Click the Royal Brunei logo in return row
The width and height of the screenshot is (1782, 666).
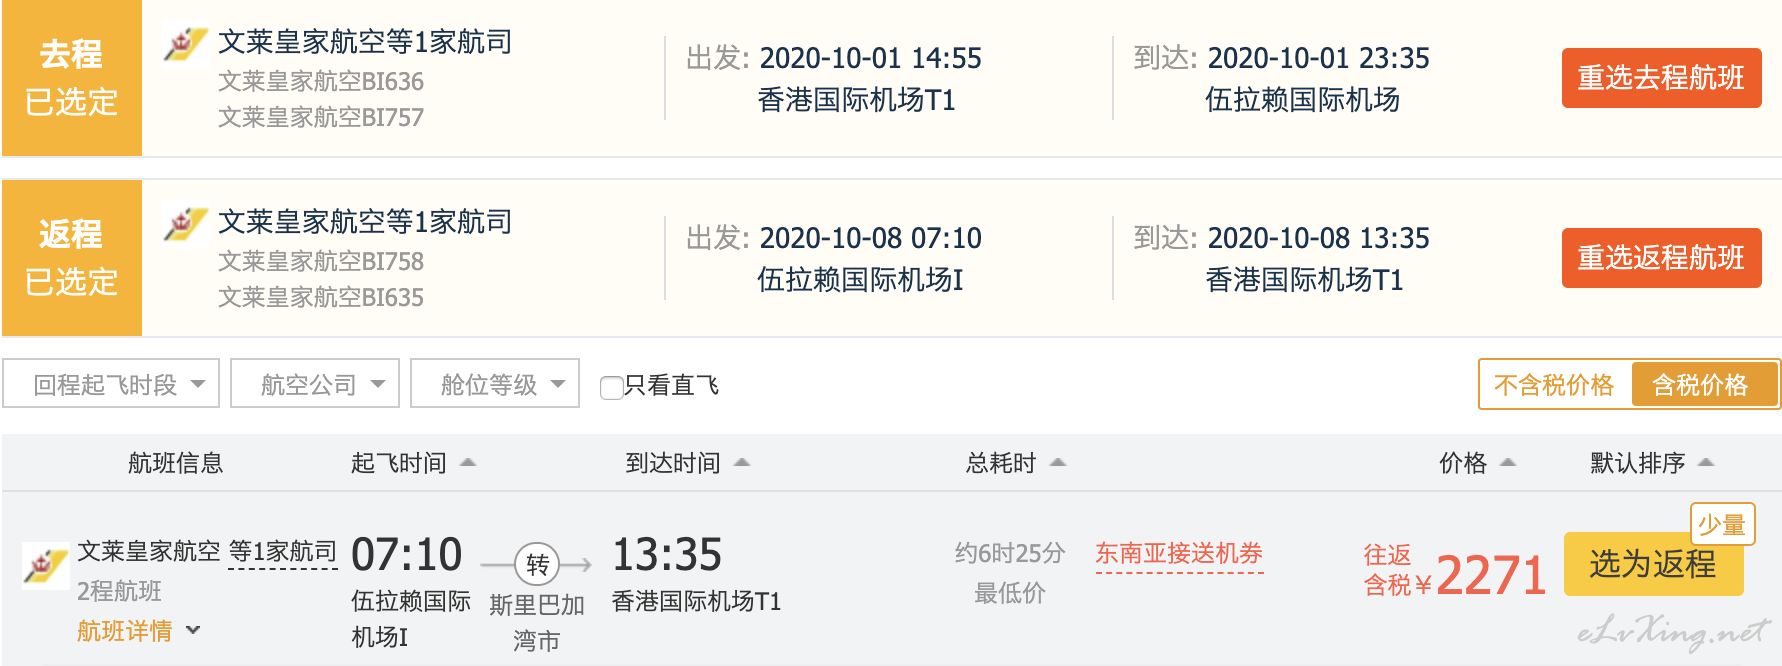[x=185, y=224]
